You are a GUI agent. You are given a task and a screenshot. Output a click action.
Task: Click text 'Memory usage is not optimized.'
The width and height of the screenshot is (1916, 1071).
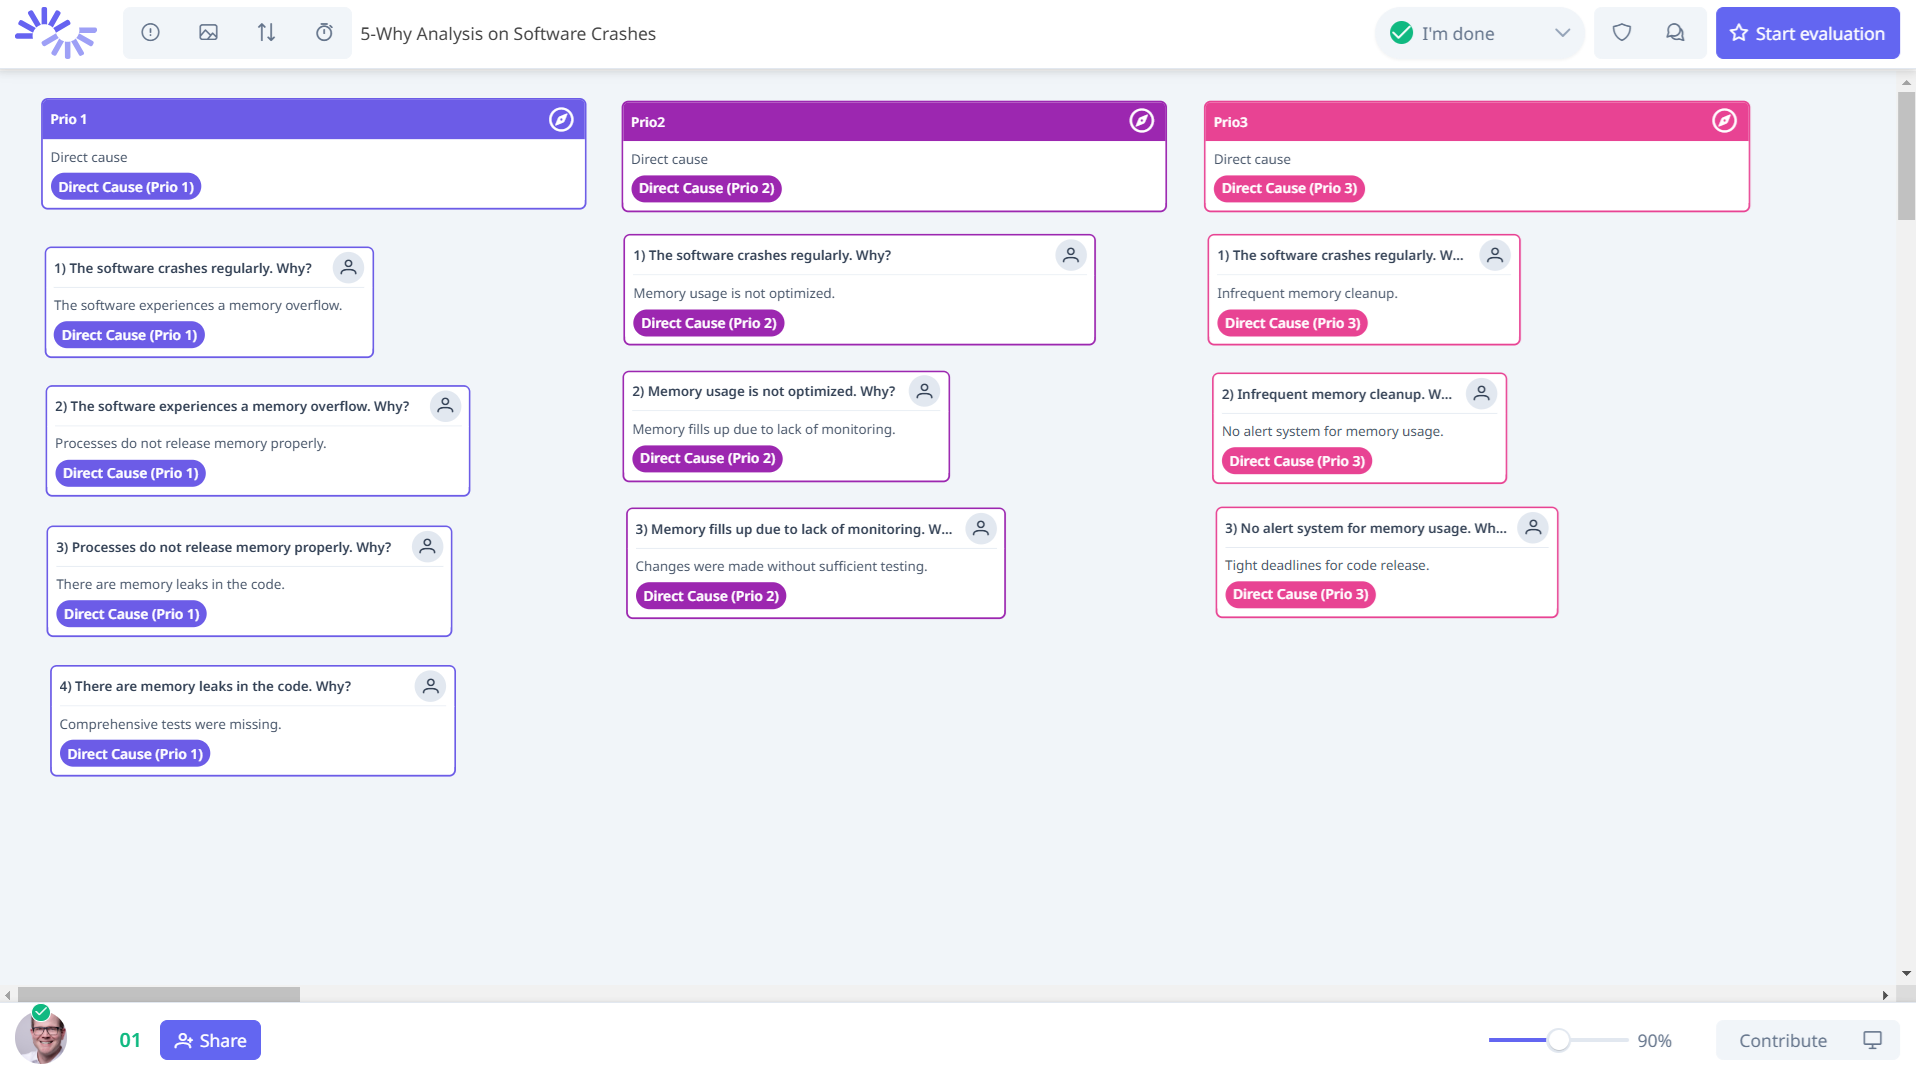pyautogui.click(x=734, y=293)
